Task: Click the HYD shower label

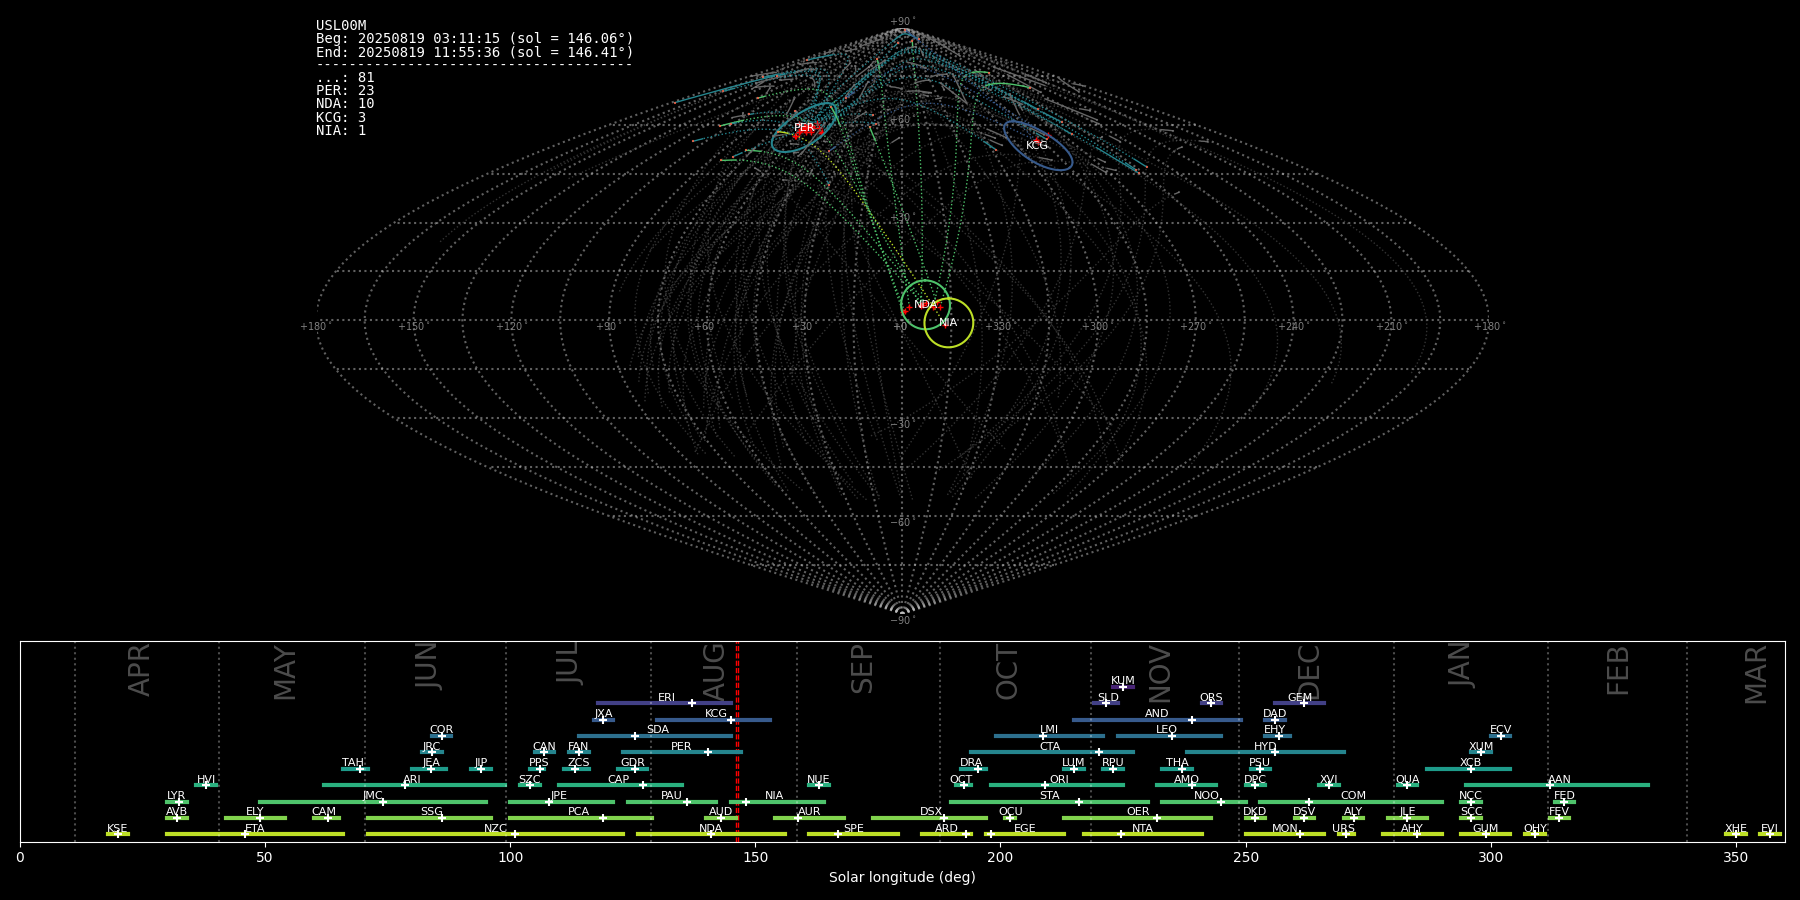Action: coord(1265,747)
